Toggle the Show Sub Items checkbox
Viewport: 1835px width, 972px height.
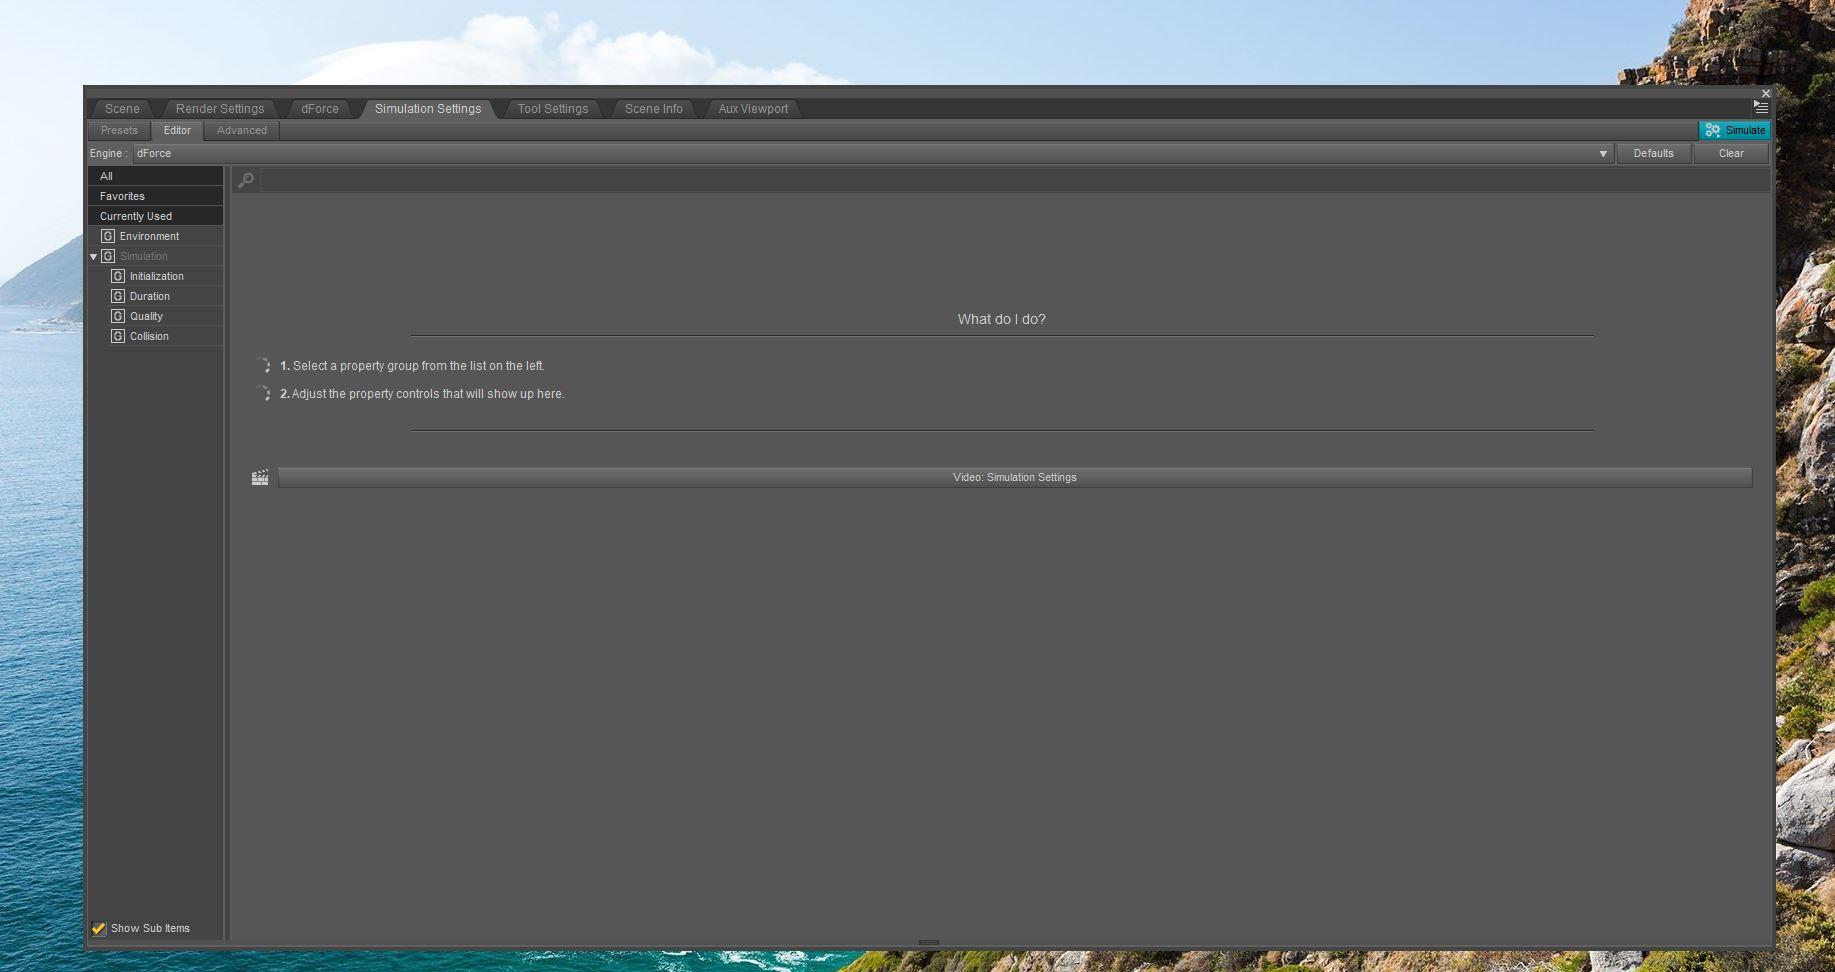pyautogui.click(x=99, y=928)
